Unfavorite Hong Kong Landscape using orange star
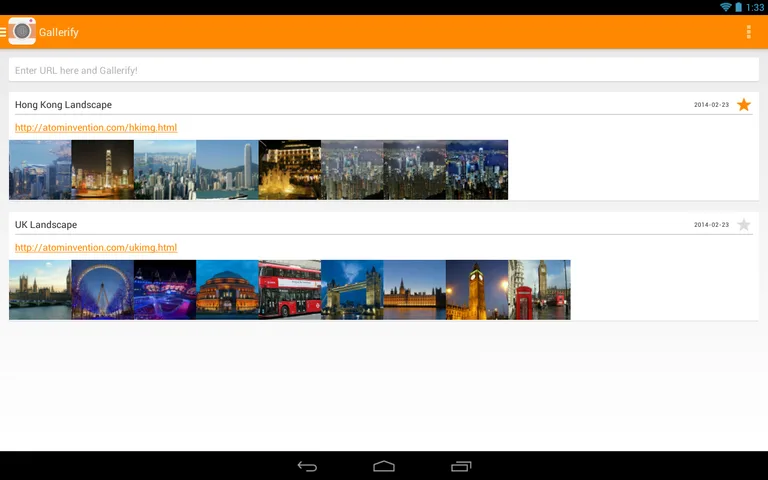Viewport: 768px width, 480px height. (744, 104)
